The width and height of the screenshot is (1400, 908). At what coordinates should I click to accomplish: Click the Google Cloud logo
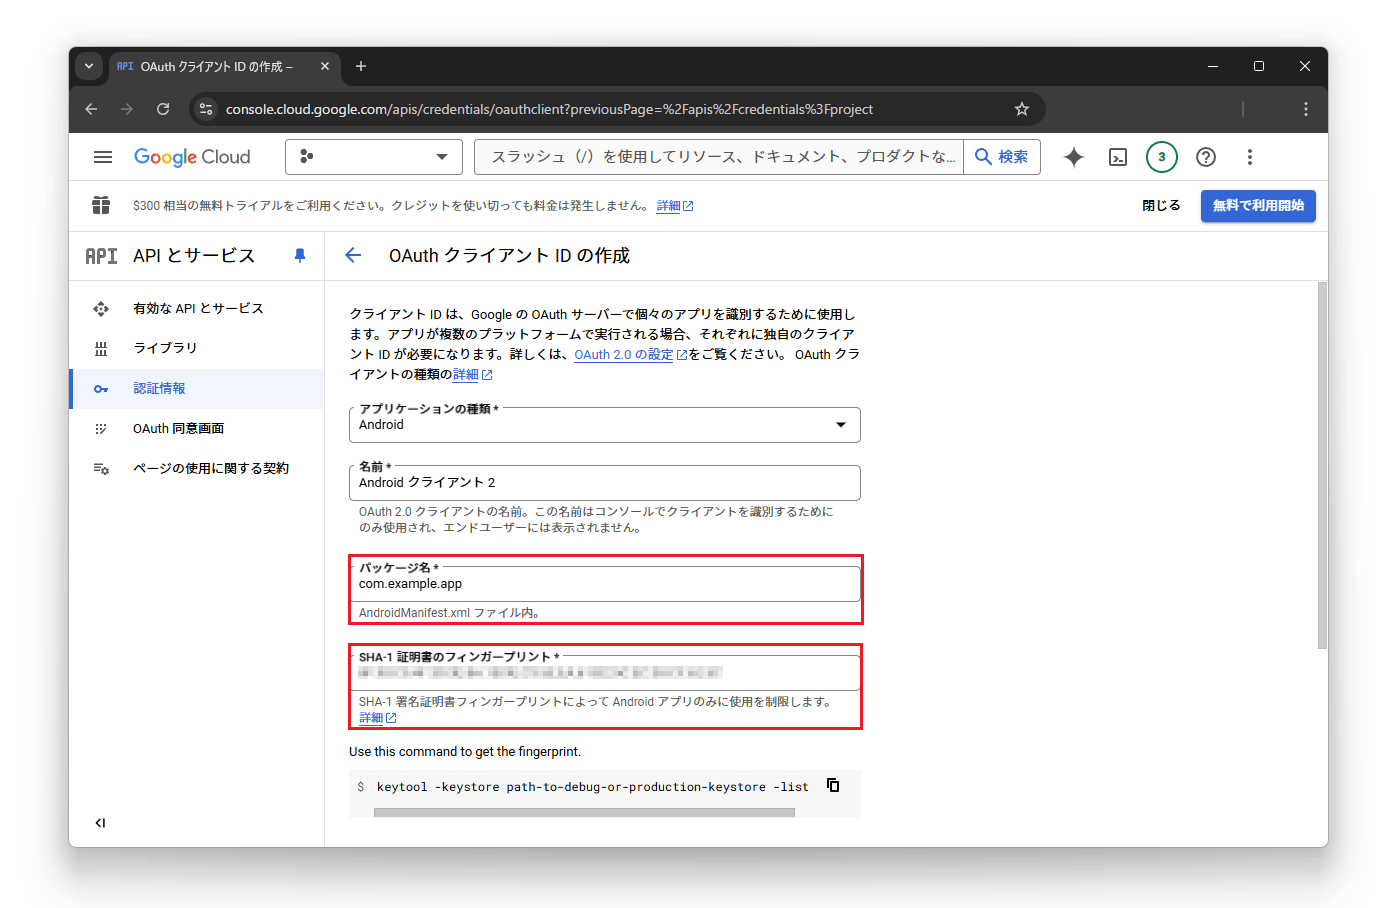pos(192,157)
